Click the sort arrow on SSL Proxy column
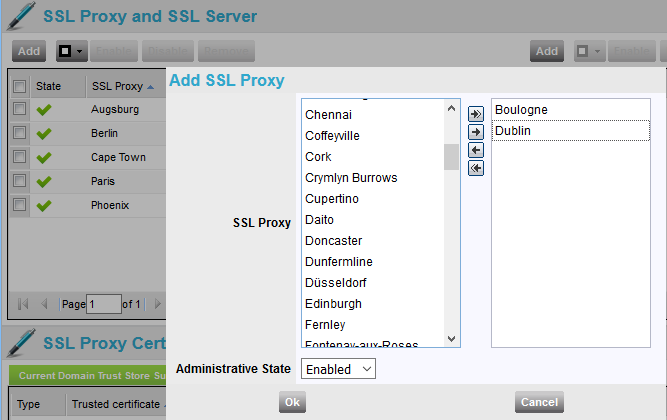The height and width of the screenshot is (420, 667). click(x=150, y=86)
